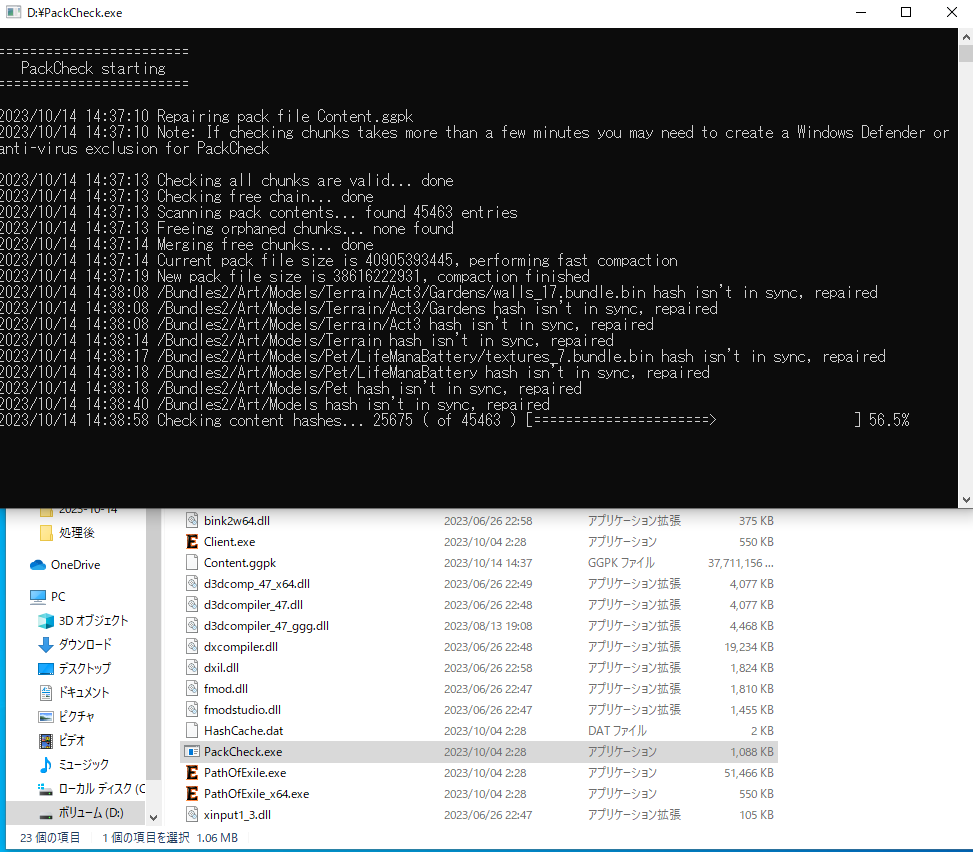The image size is (973, 852).
Task: Click the PathOfExile.exe application icon
Action: click(x=192, y=773)
